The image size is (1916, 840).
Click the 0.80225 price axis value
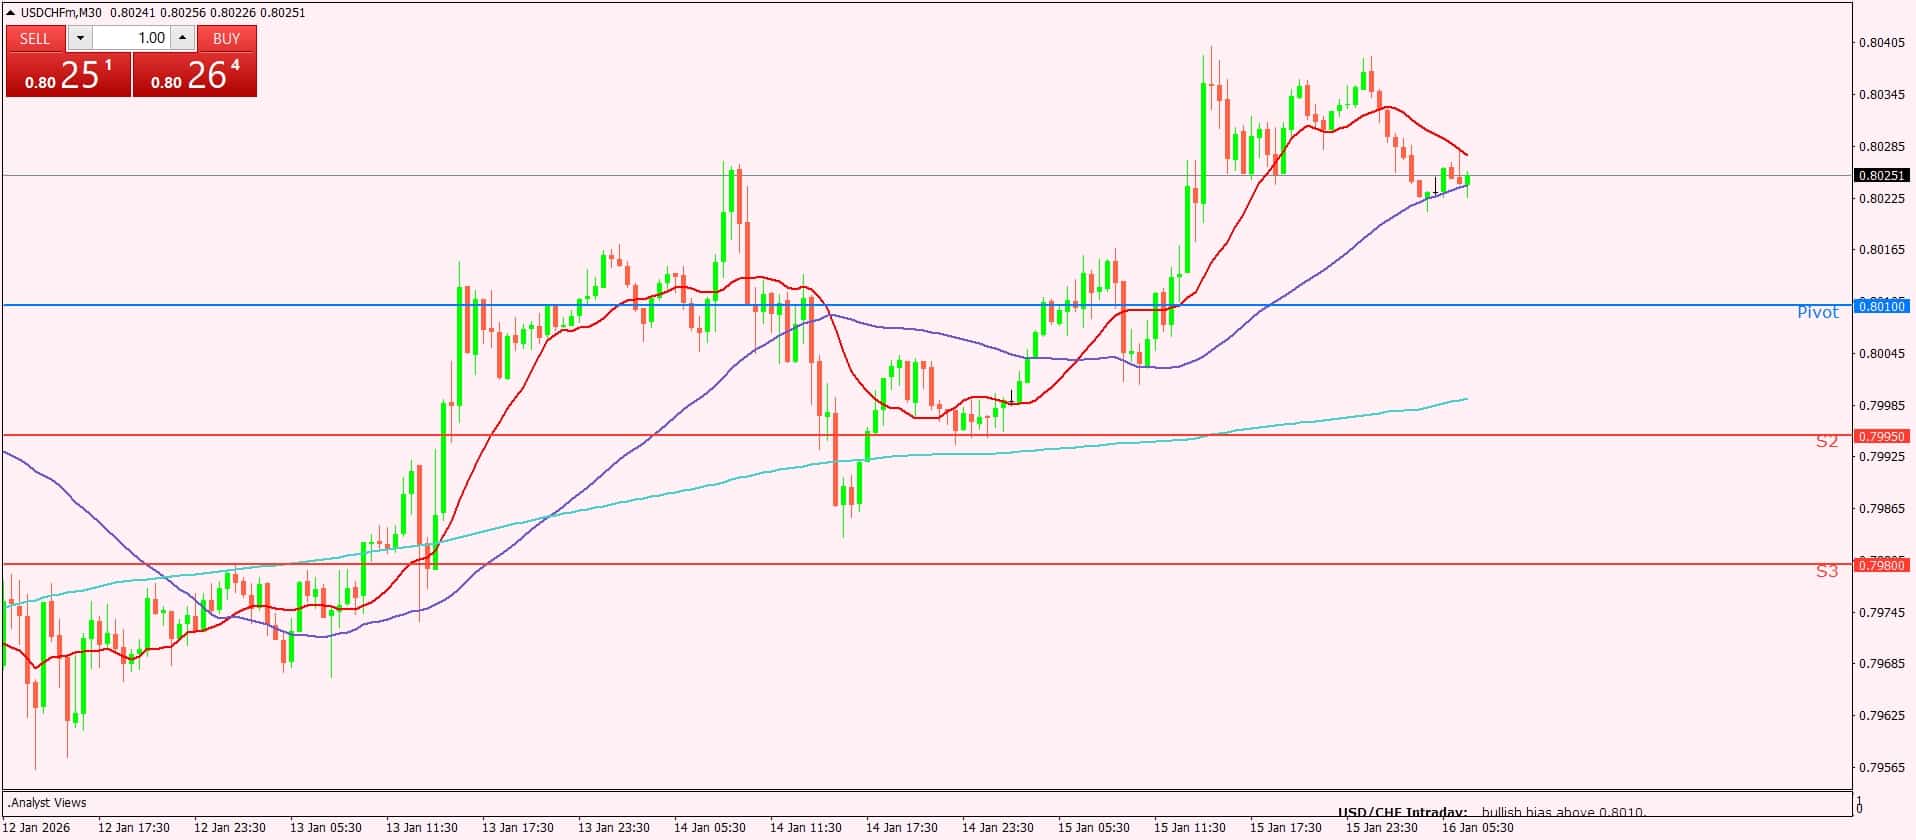point(1881,198)
